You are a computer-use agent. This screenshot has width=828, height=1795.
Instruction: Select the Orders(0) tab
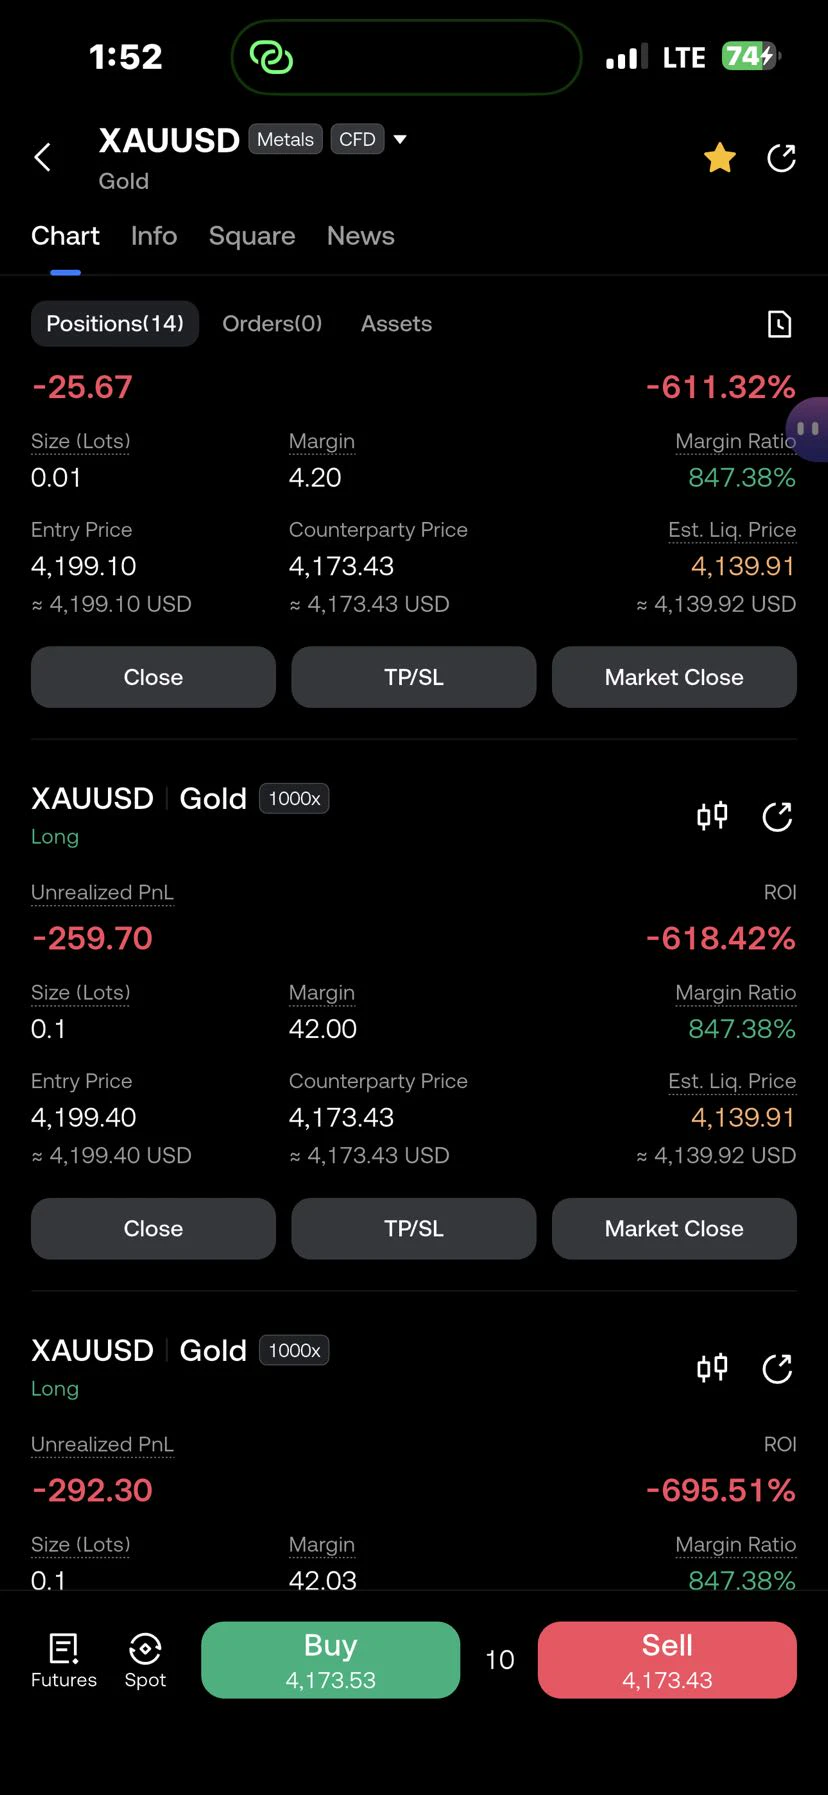[x=272, y=324]
